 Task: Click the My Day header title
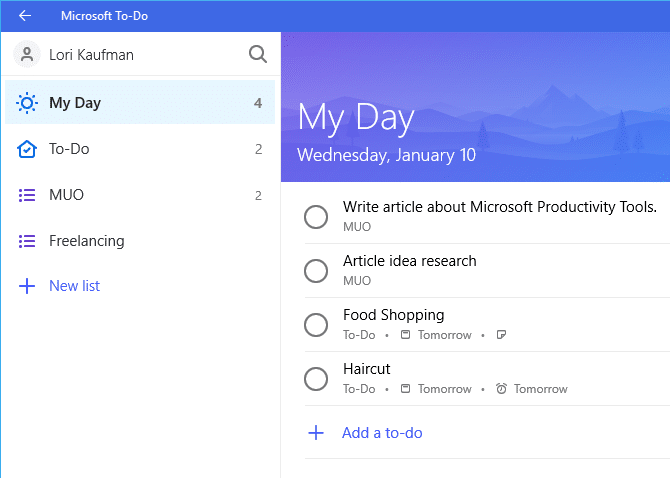[x=356, y=117]
